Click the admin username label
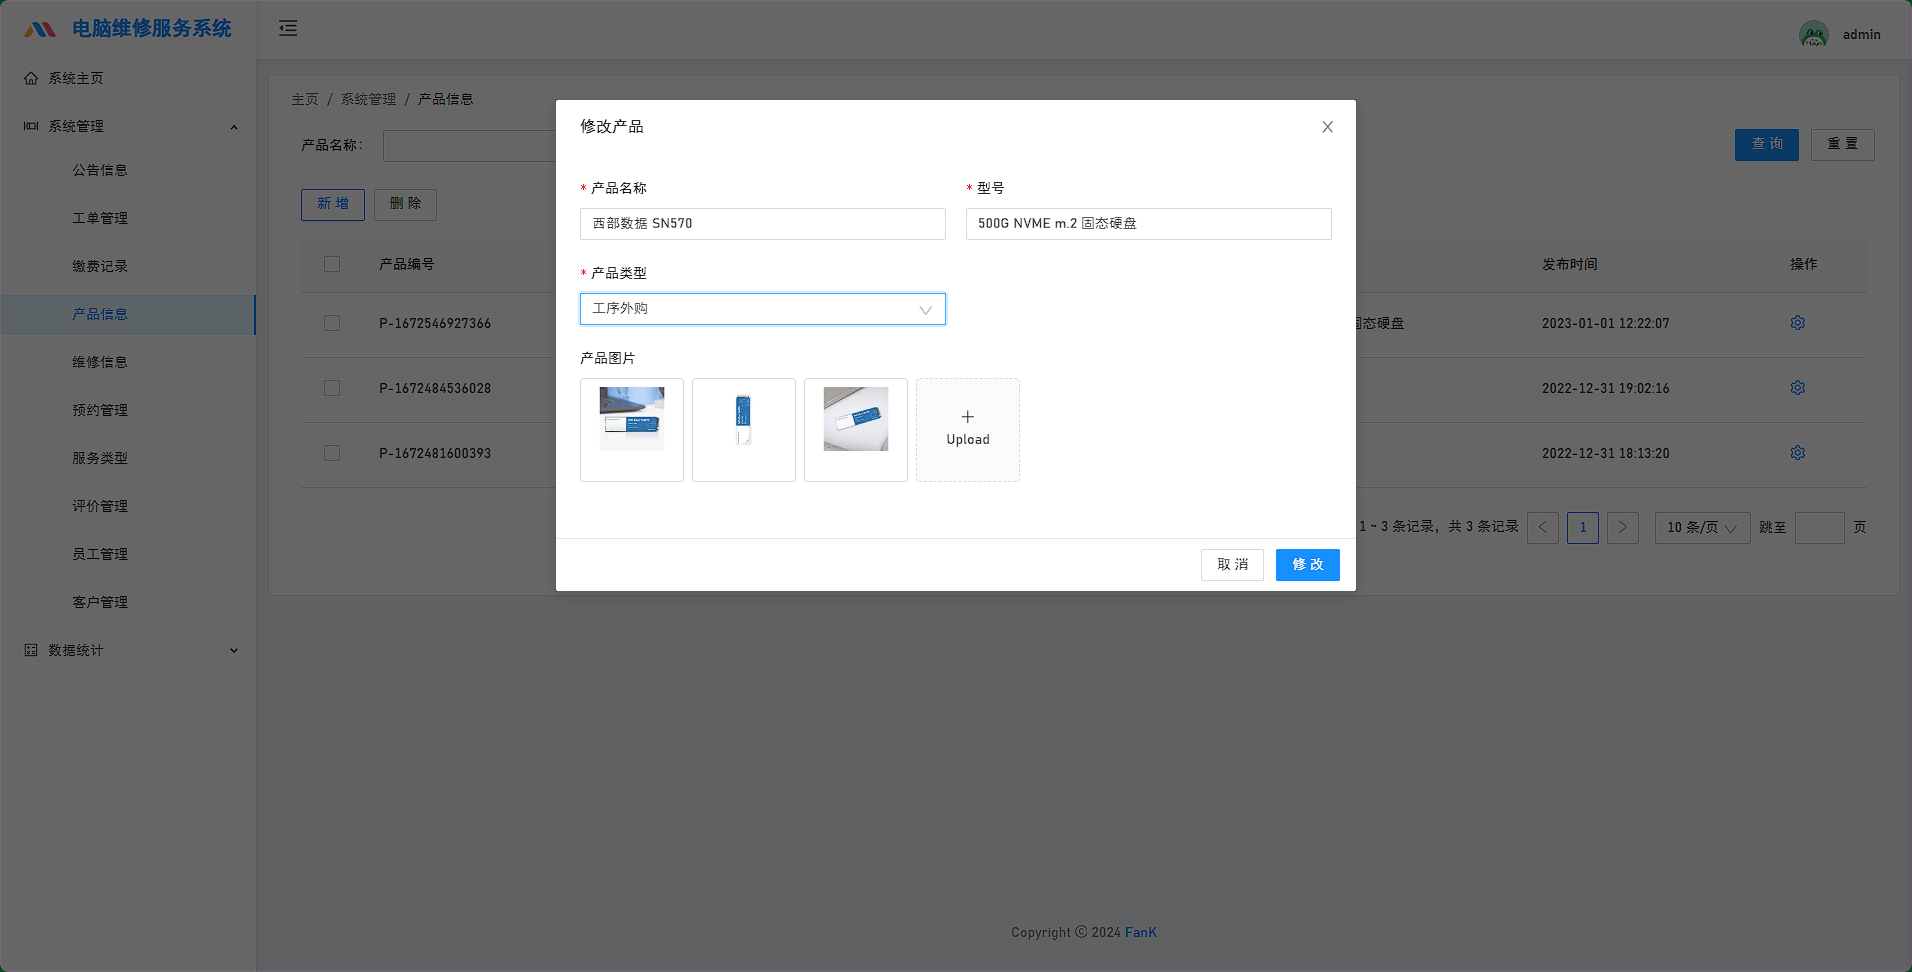 pos(1861,35)
